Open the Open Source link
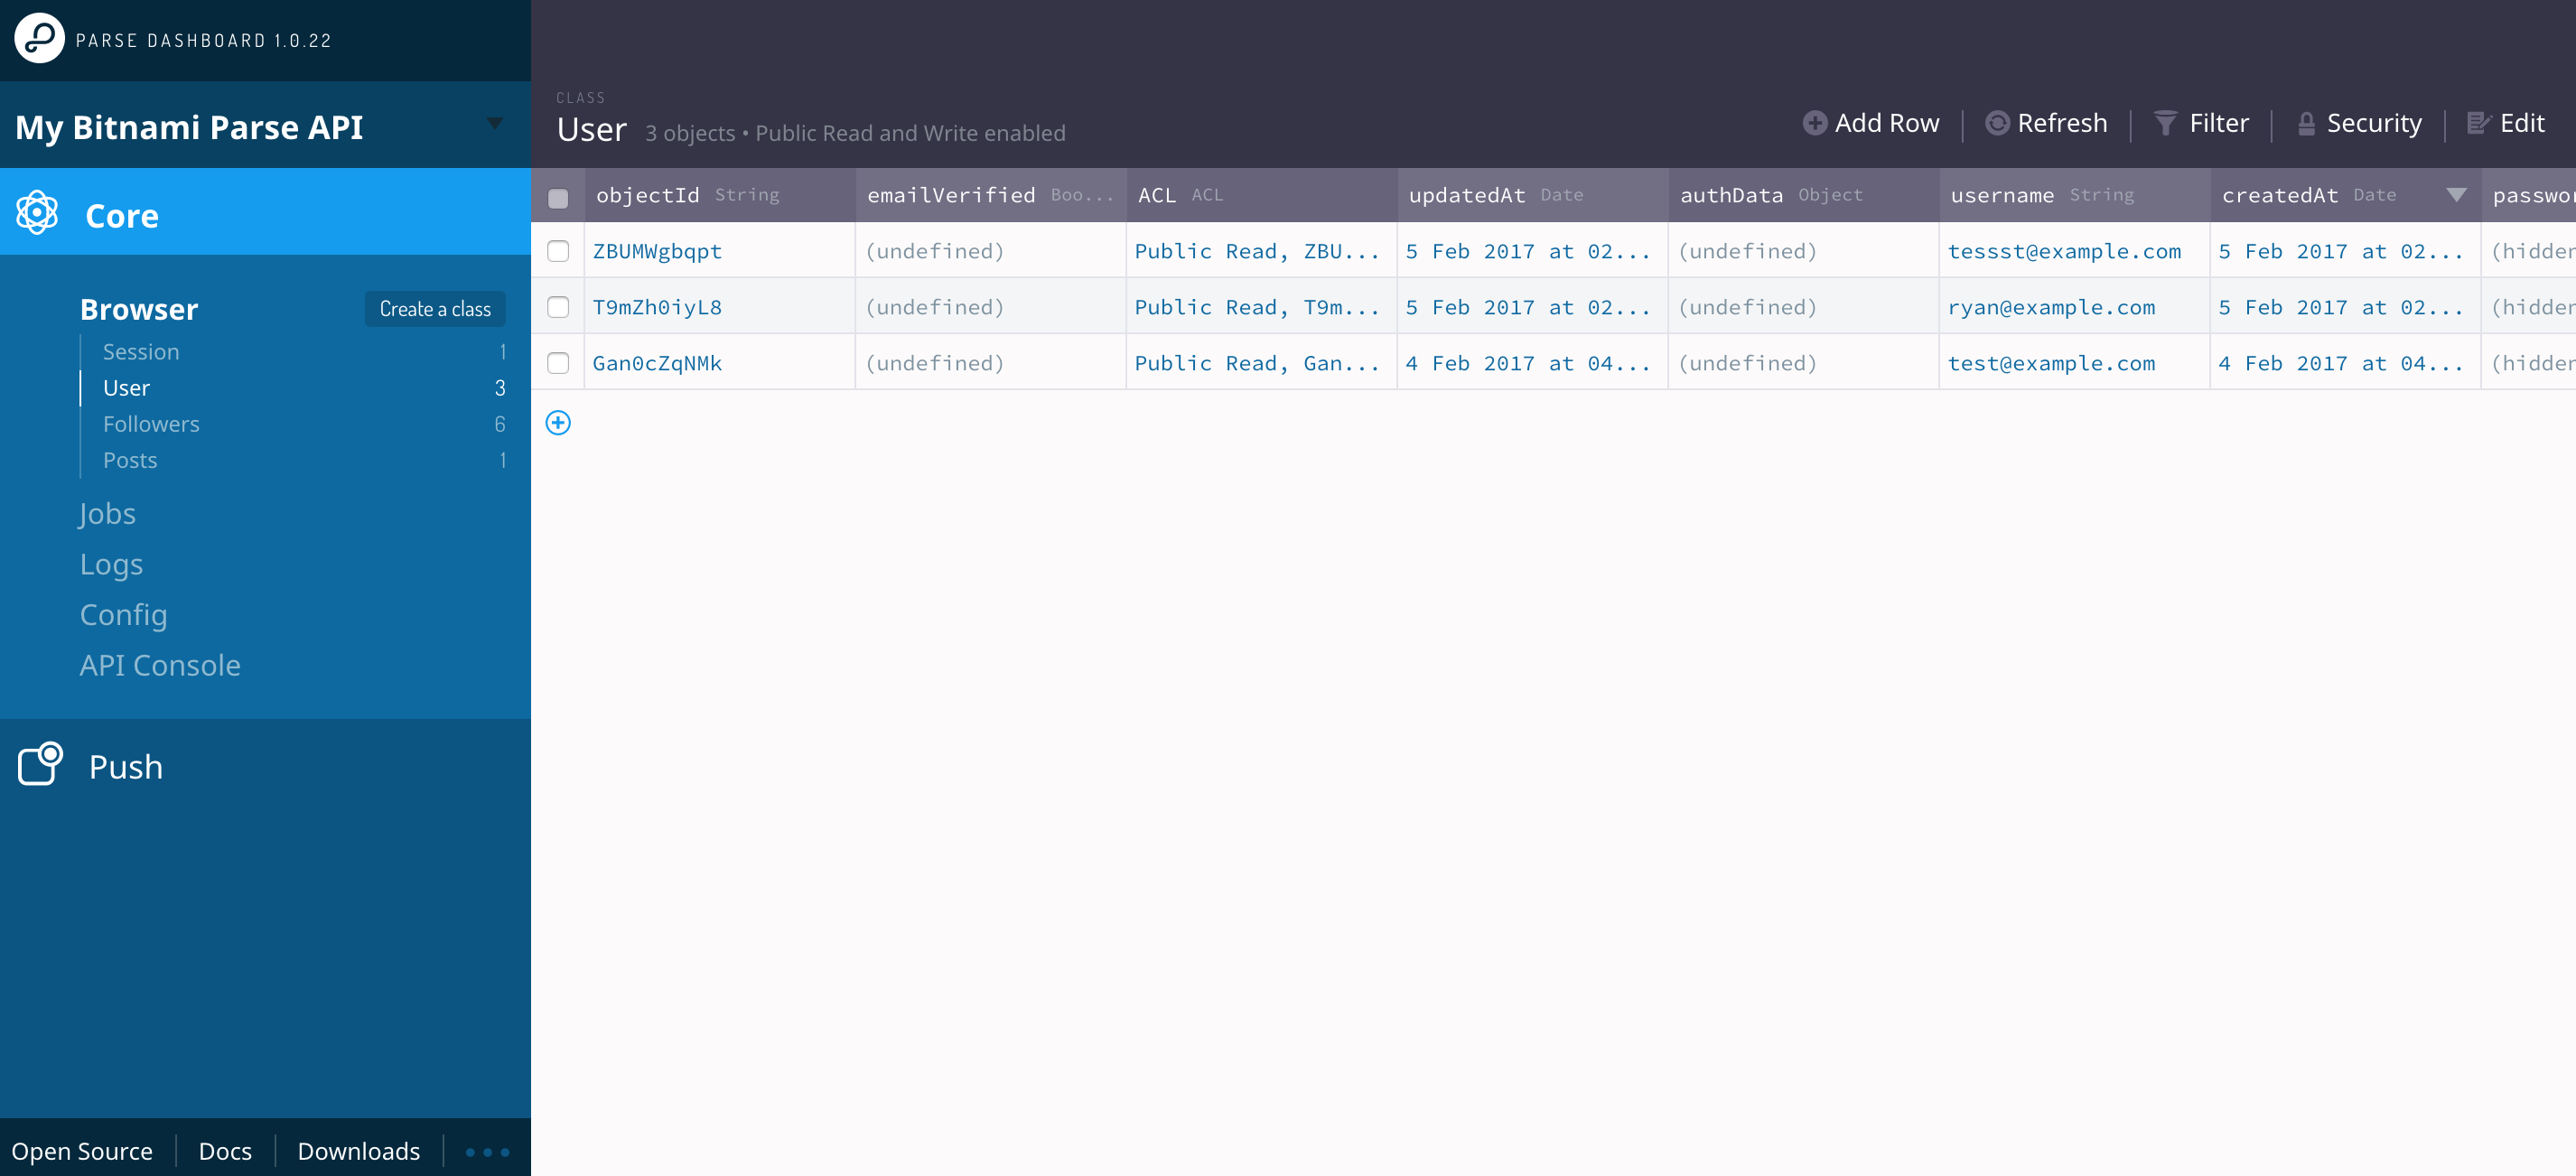This screenshot has height=1176, width=2576. tap(82, 1151)
